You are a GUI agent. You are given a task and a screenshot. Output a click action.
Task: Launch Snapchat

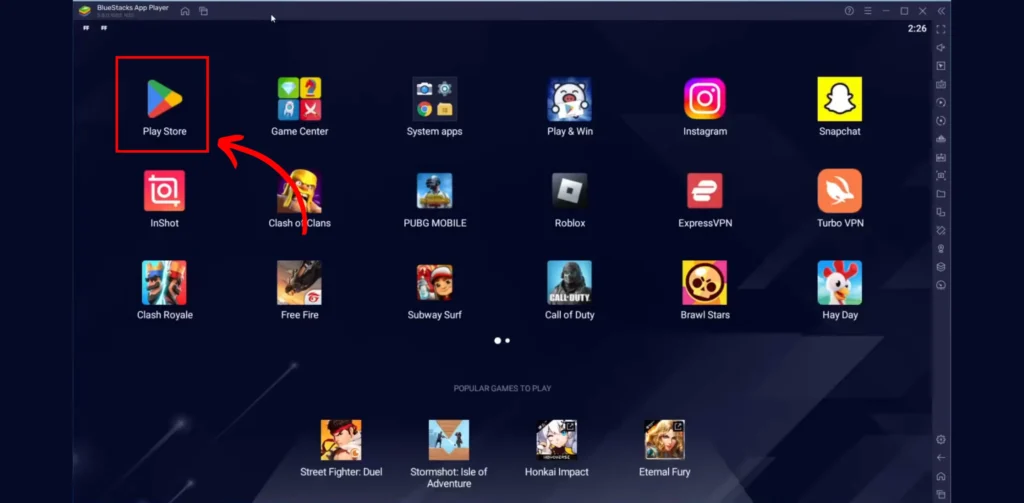pyautogui.click(x=840, y=99)
